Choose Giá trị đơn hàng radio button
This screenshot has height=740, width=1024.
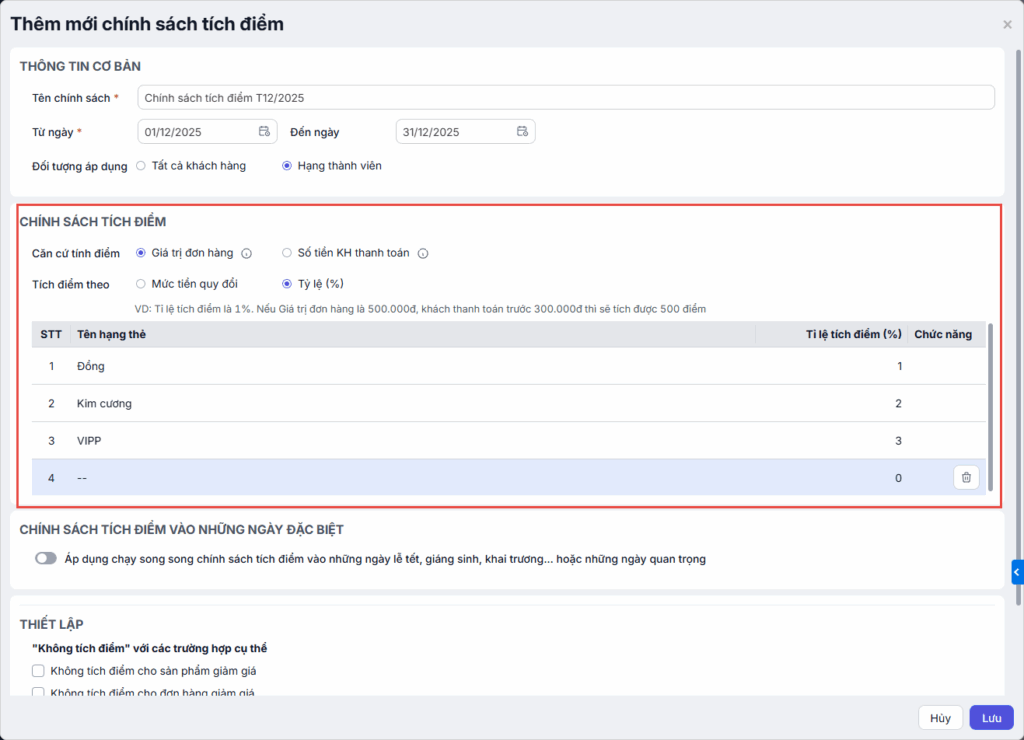140,253
